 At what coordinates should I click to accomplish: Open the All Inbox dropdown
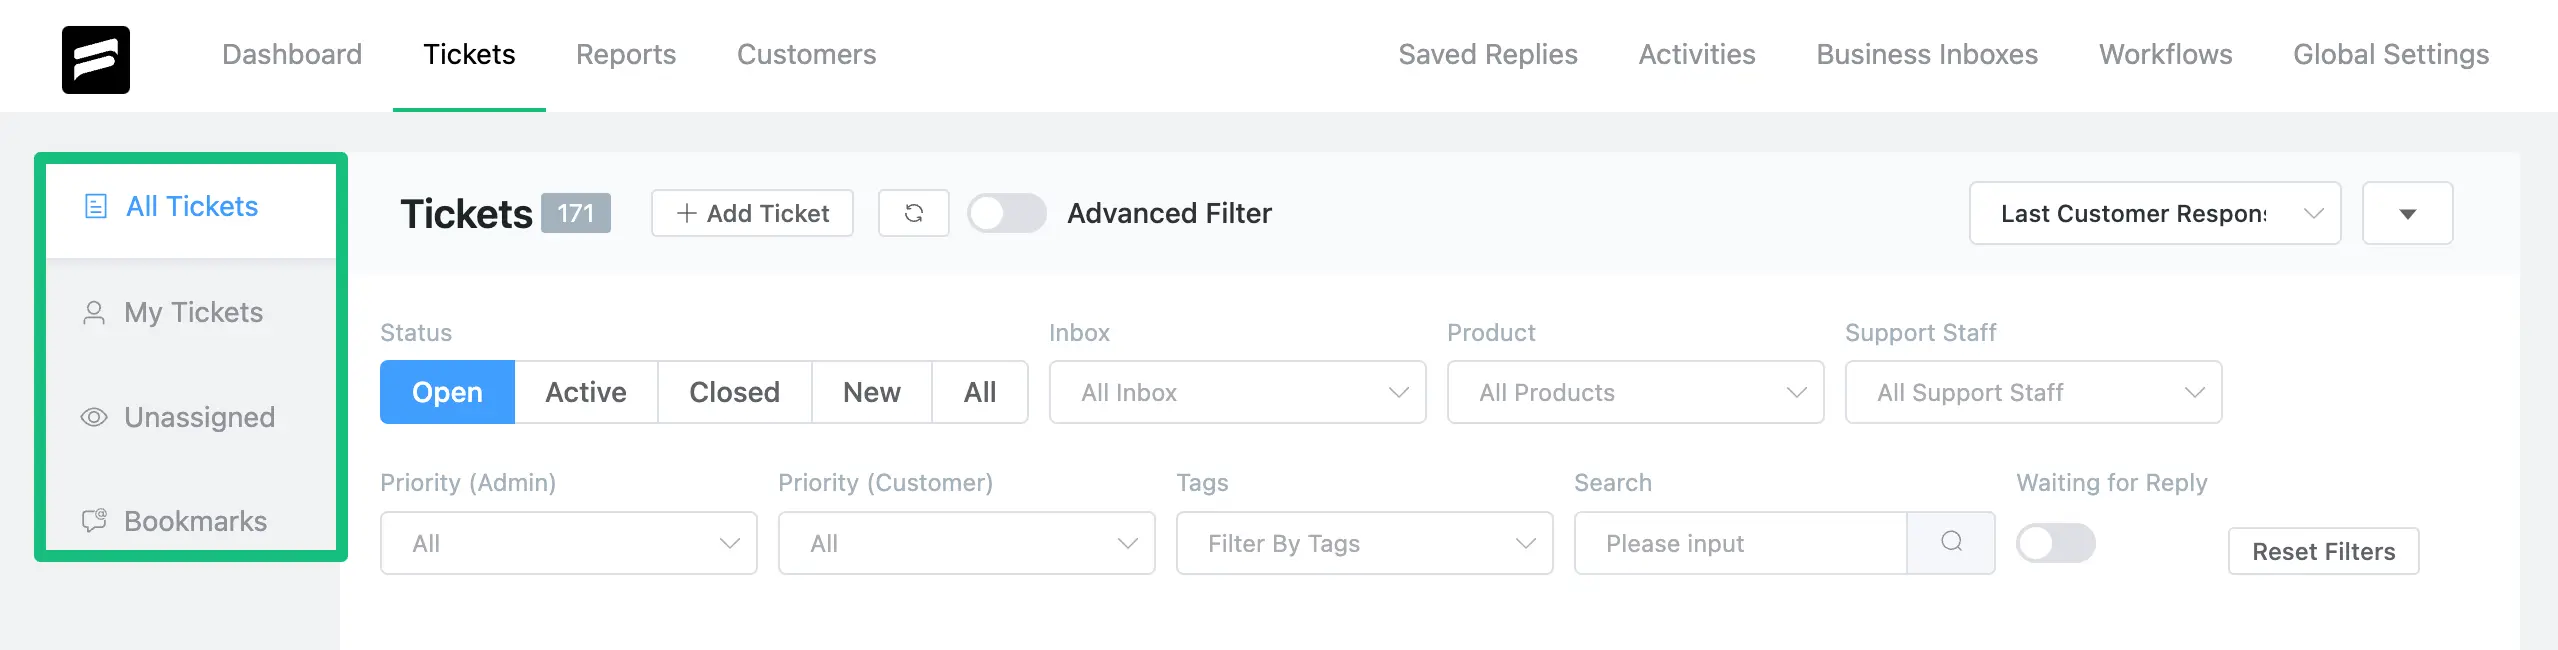(1237, 392)
